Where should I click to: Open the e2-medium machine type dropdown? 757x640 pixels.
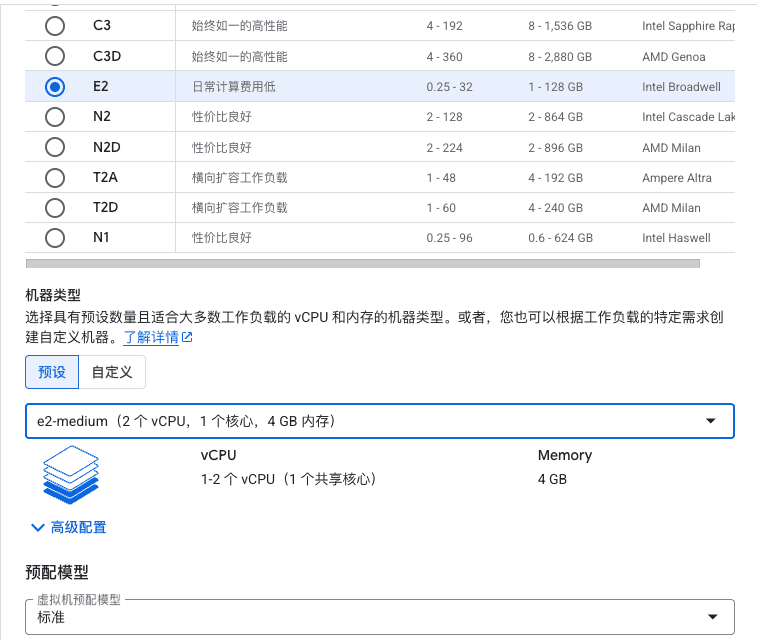379,421
